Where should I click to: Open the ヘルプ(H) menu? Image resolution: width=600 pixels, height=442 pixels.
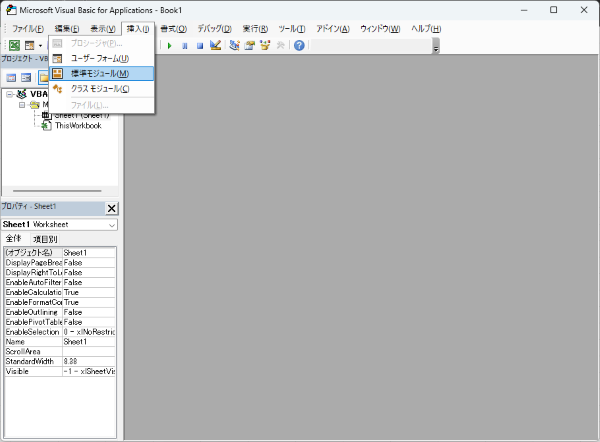426,29
